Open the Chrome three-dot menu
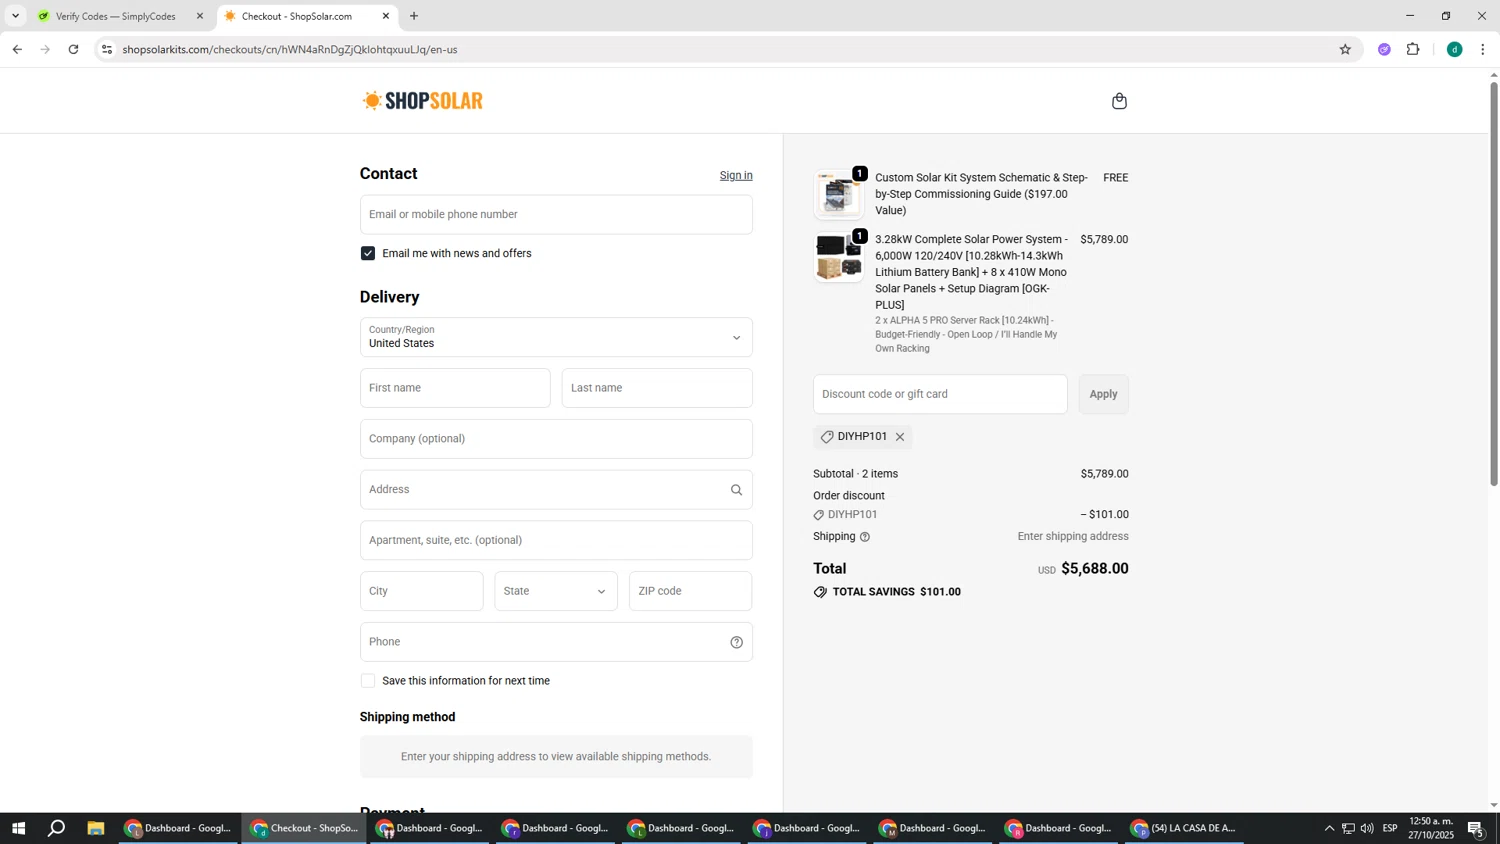Viewport: 1500px width, 844px height. click(x=1483, y=49)
